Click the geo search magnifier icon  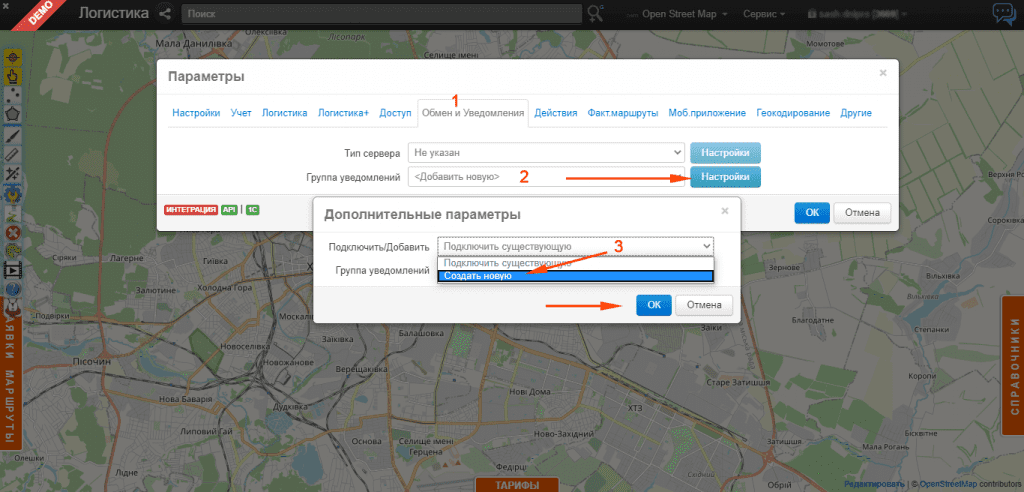click(596, 13)
